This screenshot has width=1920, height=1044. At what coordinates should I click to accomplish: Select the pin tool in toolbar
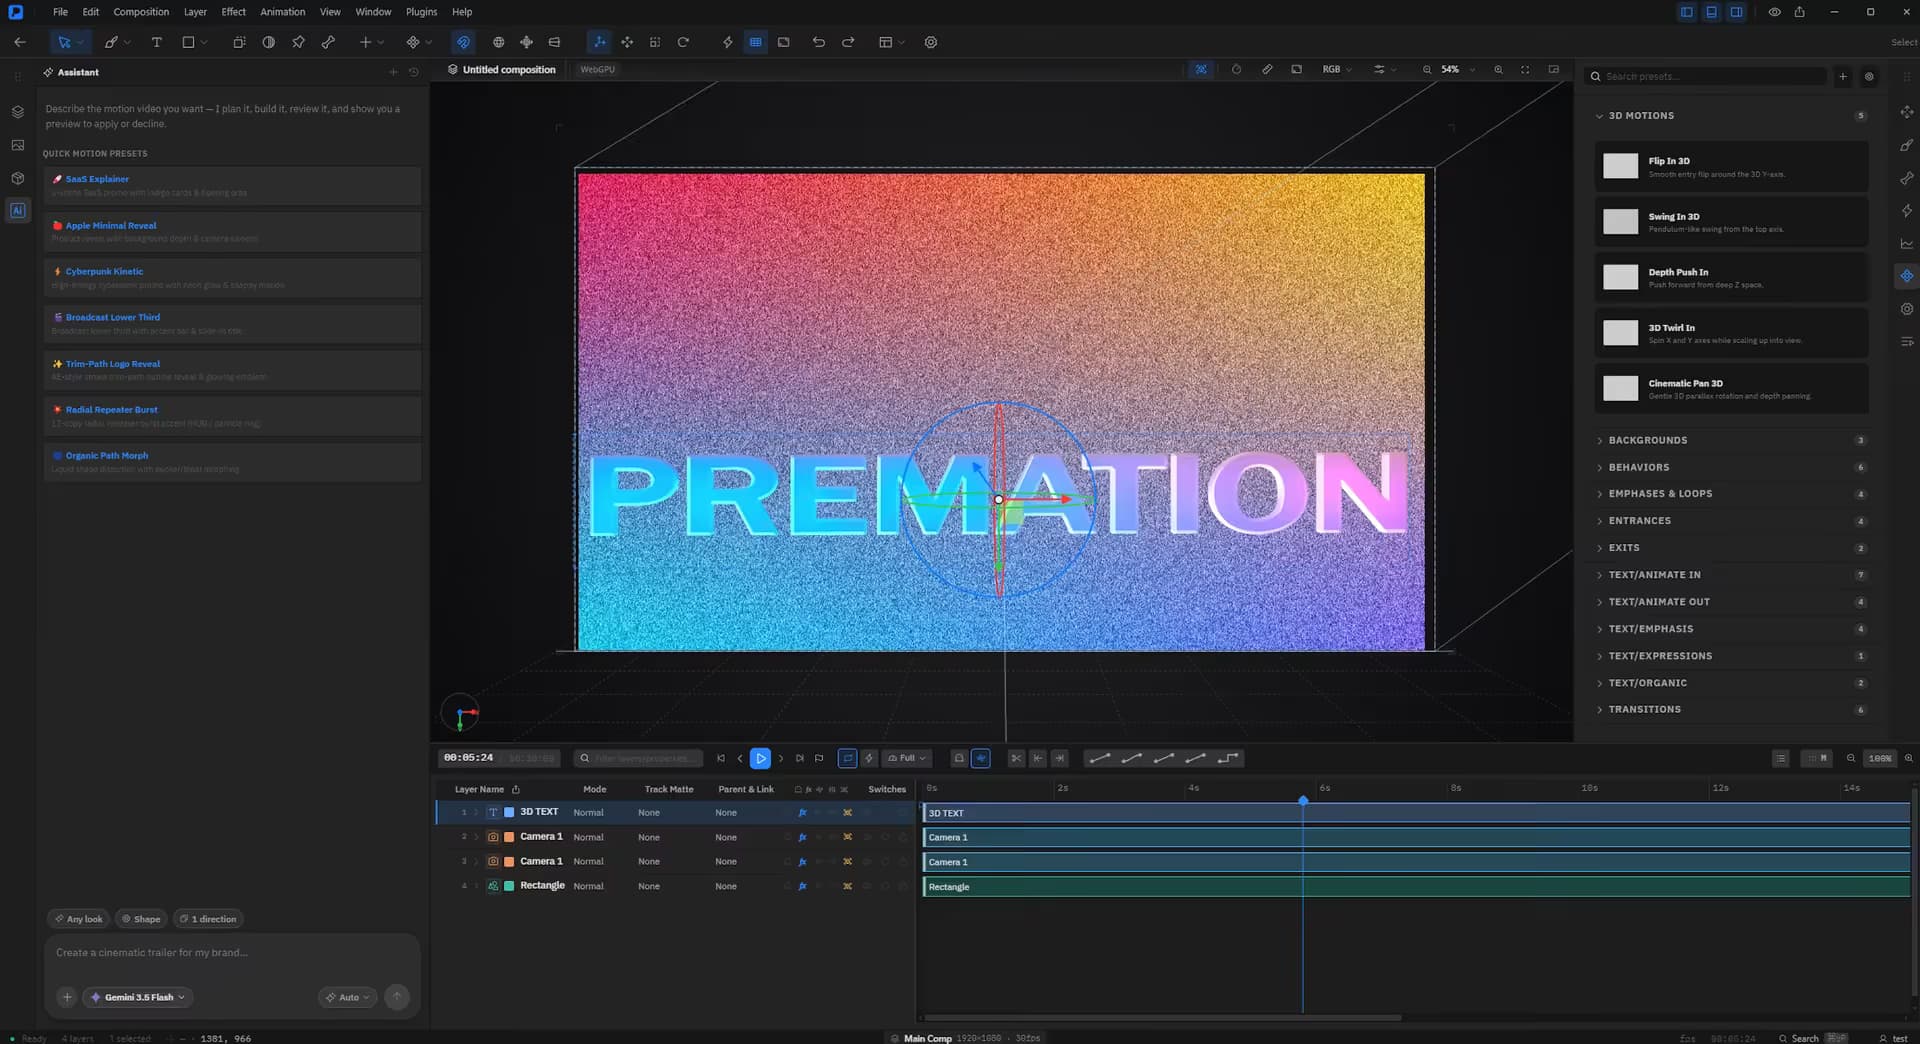click(298, 42)
